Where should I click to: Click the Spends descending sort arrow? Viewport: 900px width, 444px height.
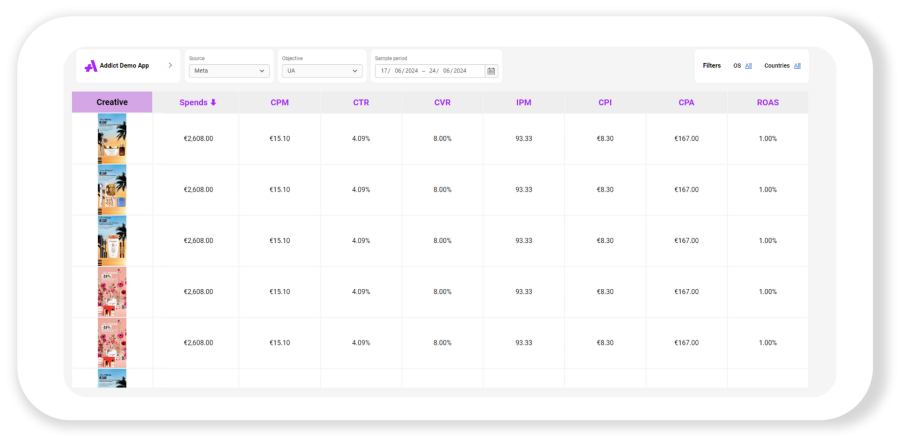click(x=213, y=102)
